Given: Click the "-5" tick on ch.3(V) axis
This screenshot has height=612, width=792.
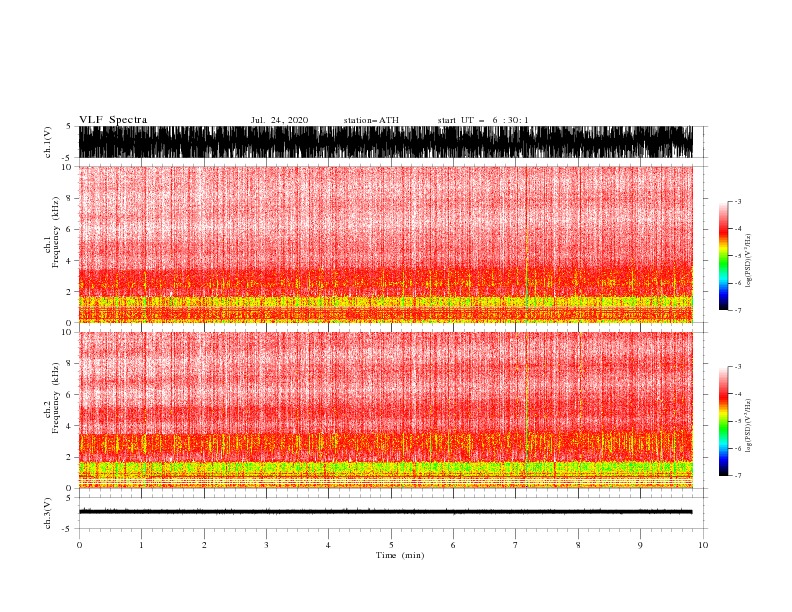Looking at the screenshot, I should click(68, 529).
